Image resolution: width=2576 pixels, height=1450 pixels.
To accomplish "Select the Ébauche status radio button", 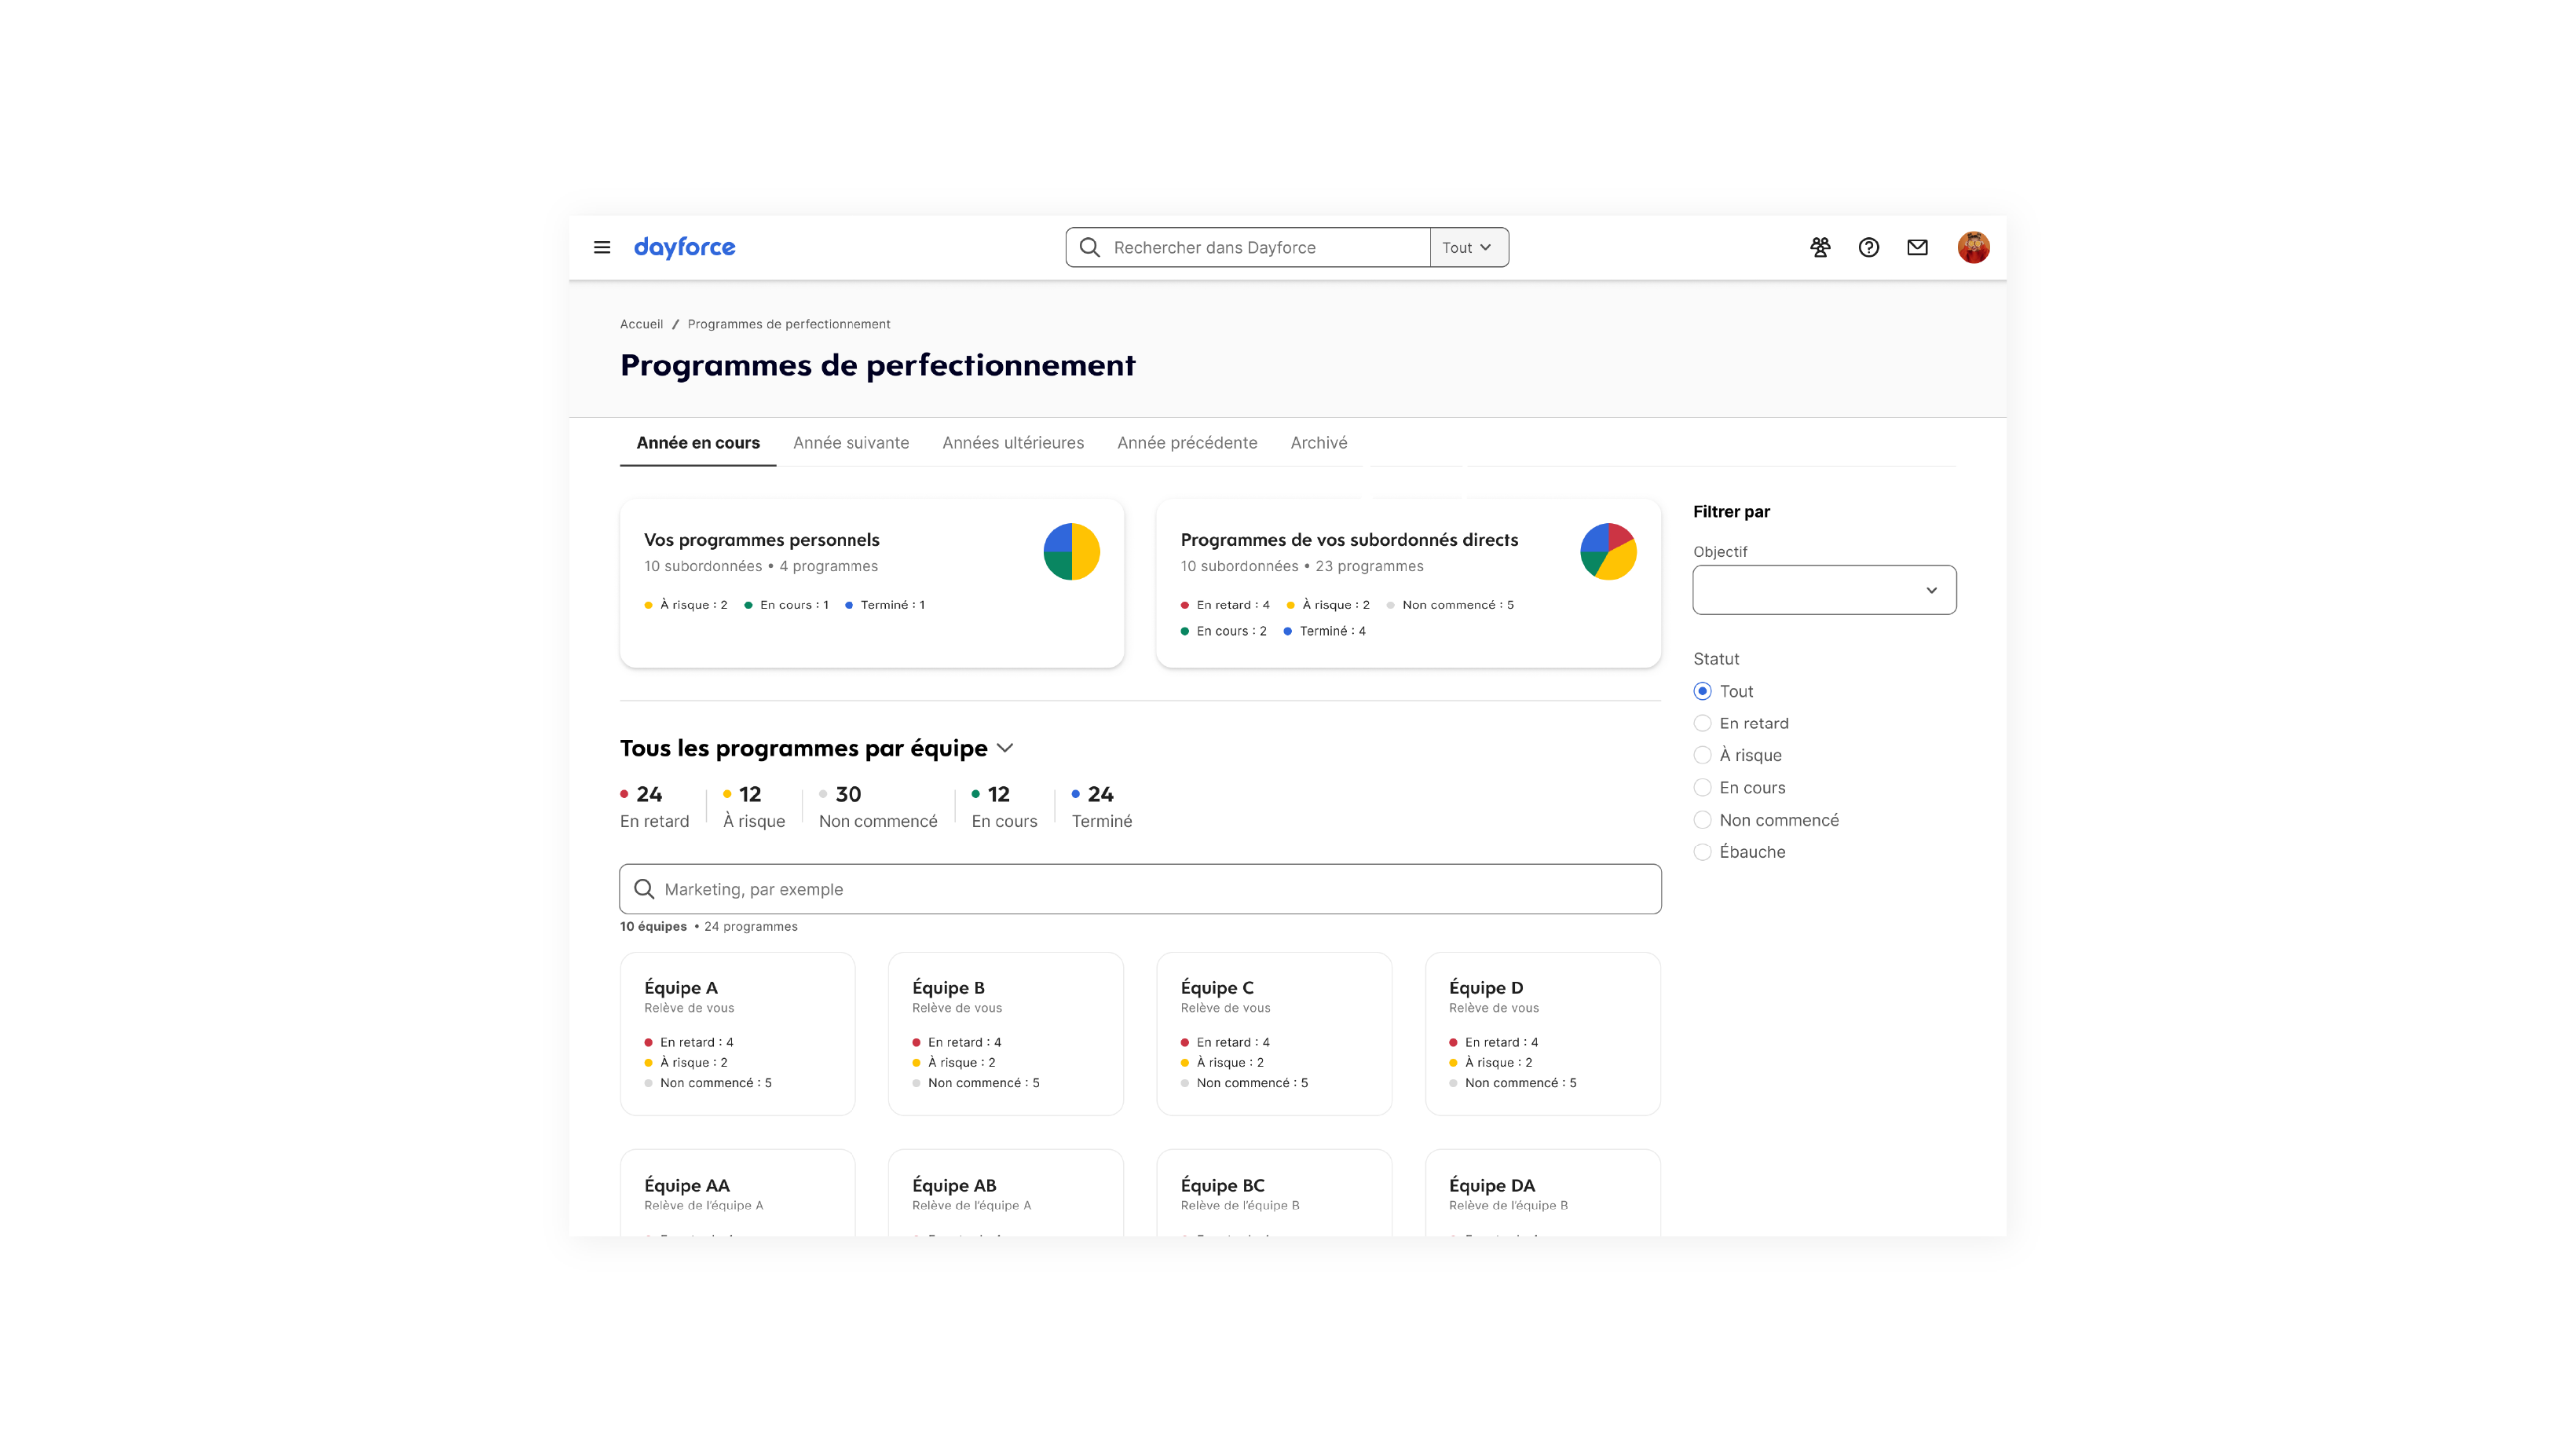I will point(1702,852).
